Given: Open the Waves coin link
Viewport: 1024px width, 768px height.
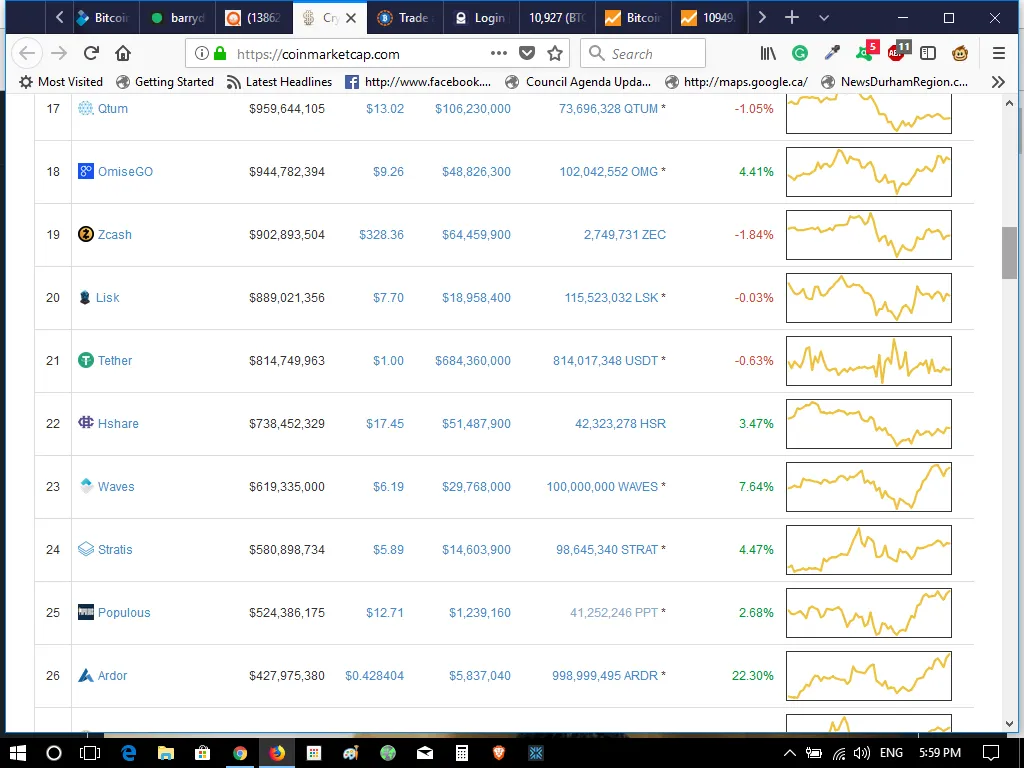Looking at the screenshot, I should pyautogui.click(x=116, y=487).
